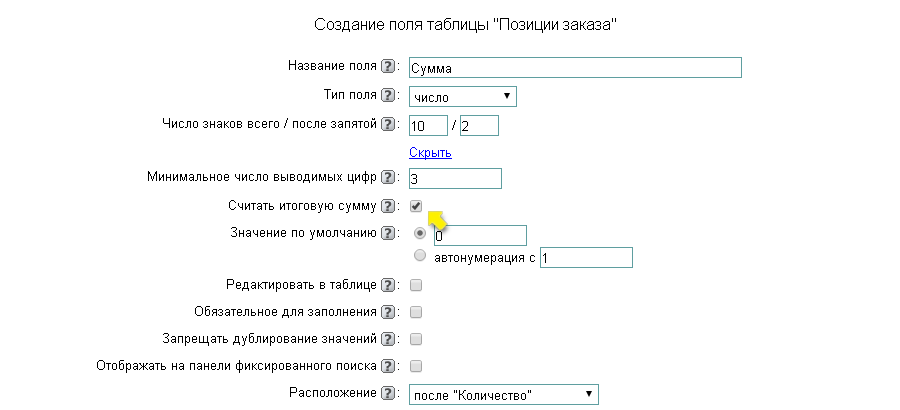Show help for "Минимальное число выводимых цифр"
This screenshot has width=900, height=410.
pyautogui.click(x=388, y=178)
